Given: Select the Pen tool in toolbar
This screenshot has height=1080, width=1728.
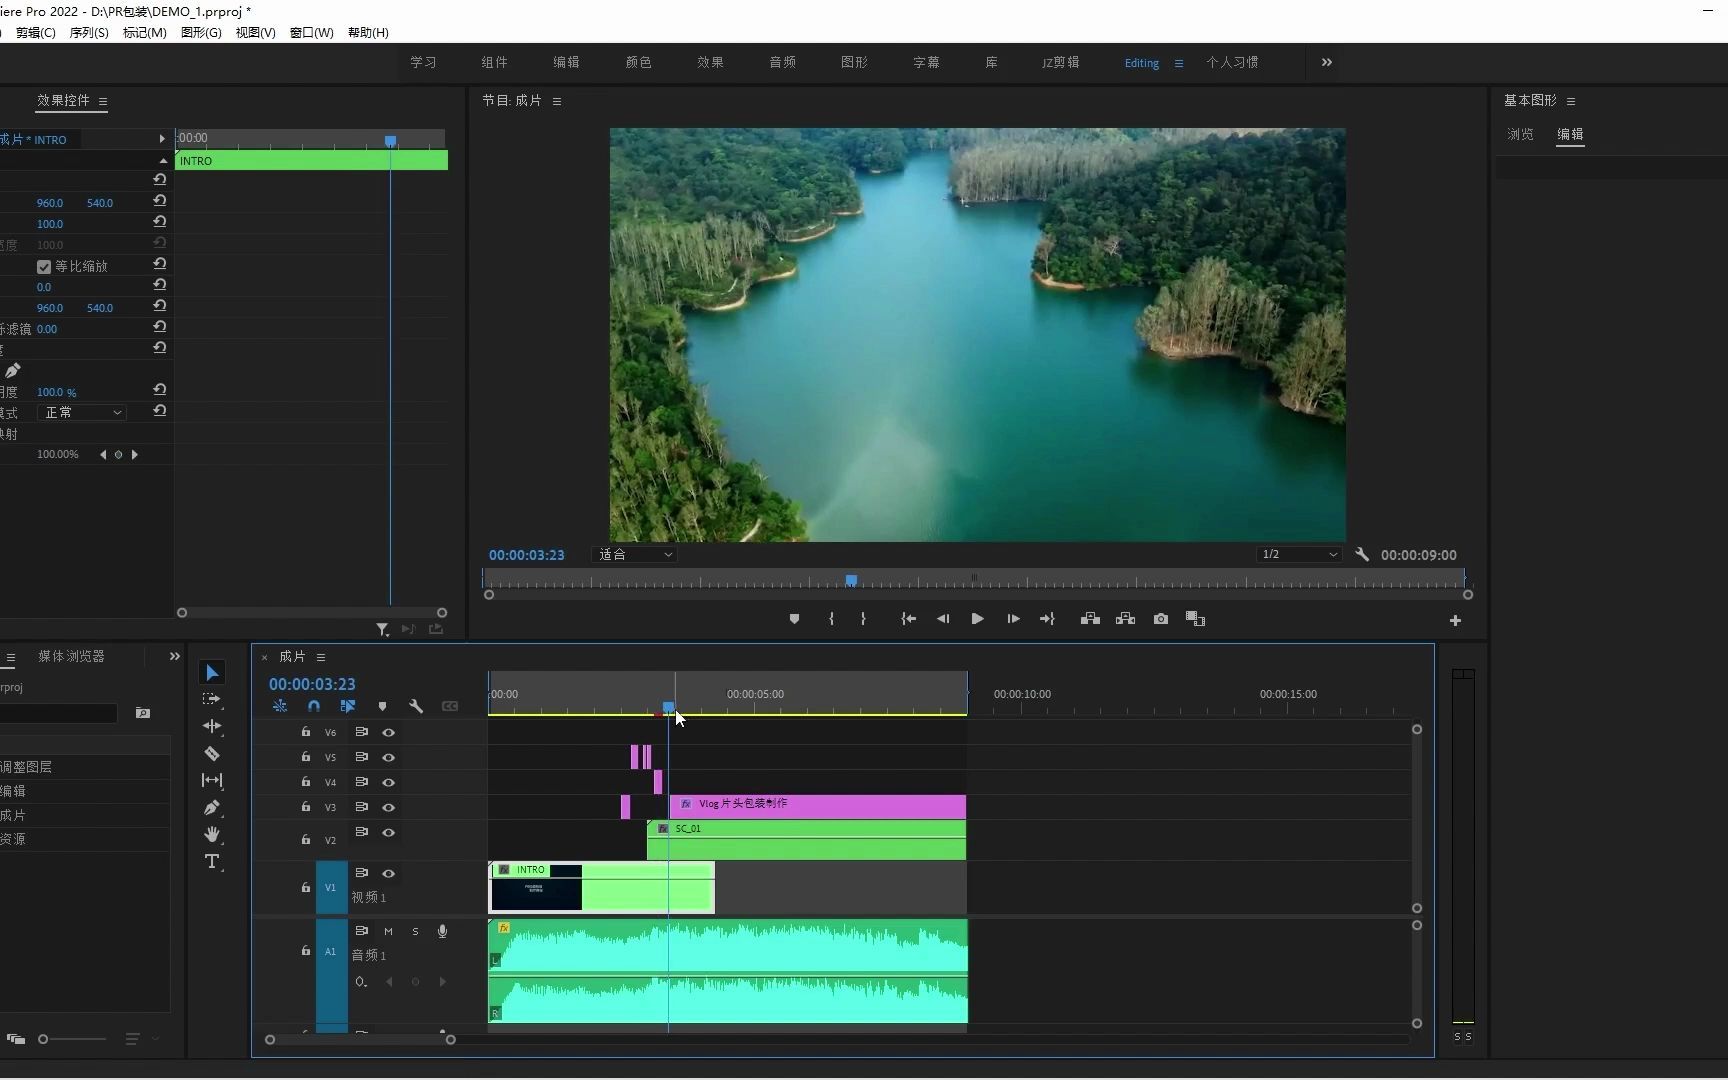Looking at the screenshot, I should pos(212,808).
